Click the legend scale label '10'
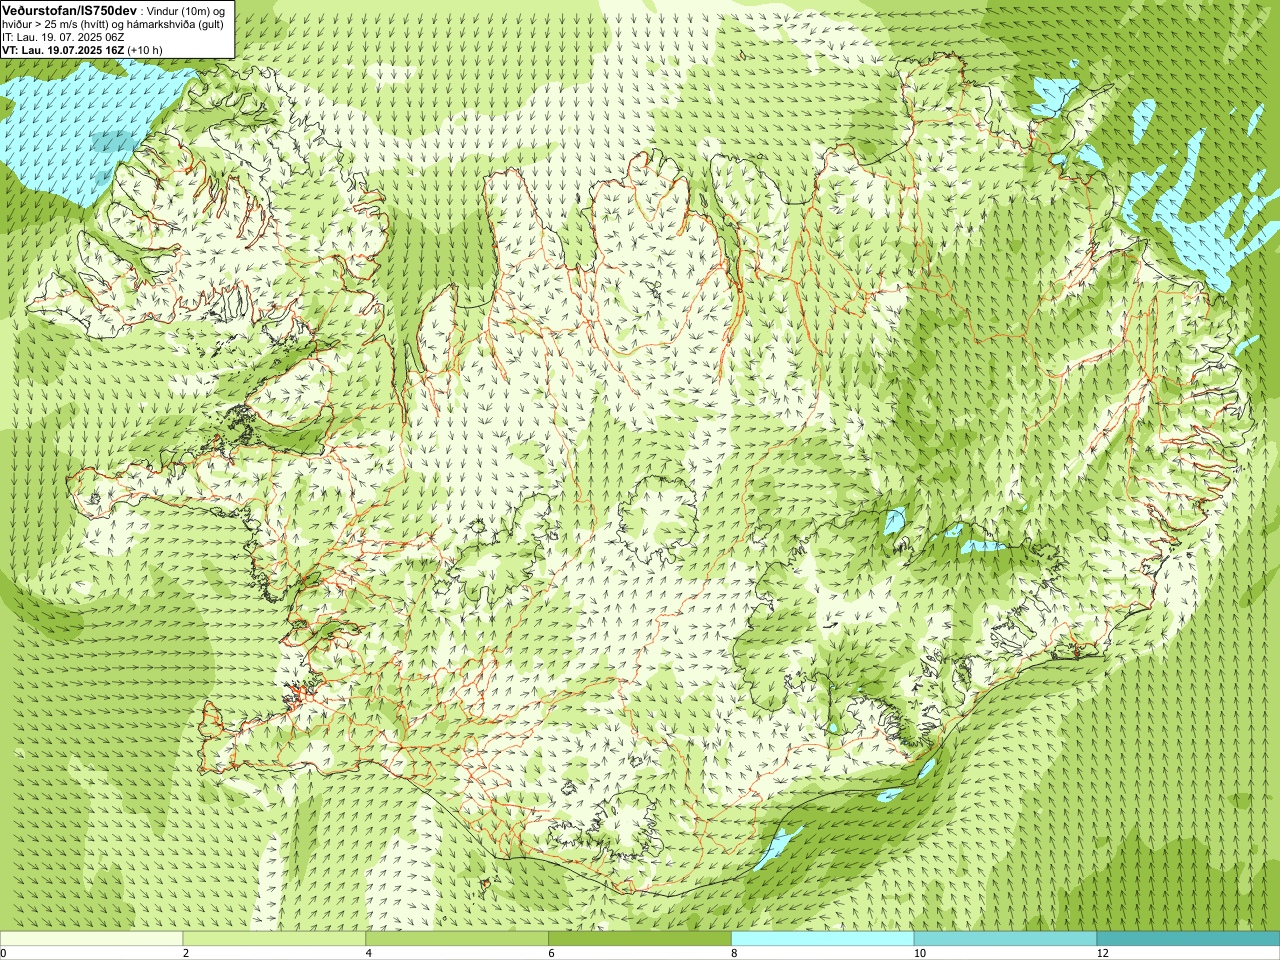This screenshot has height=960, width=1280. [x=919, y=953]
